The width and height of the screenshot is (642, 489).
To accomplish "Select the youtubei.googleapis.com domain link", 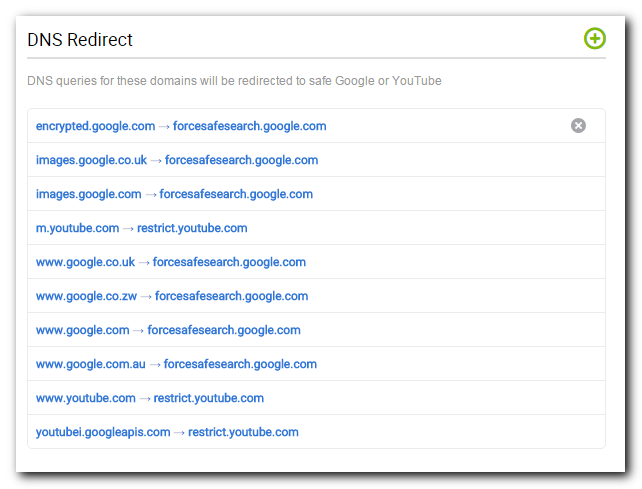I will (x=103, y=432).
